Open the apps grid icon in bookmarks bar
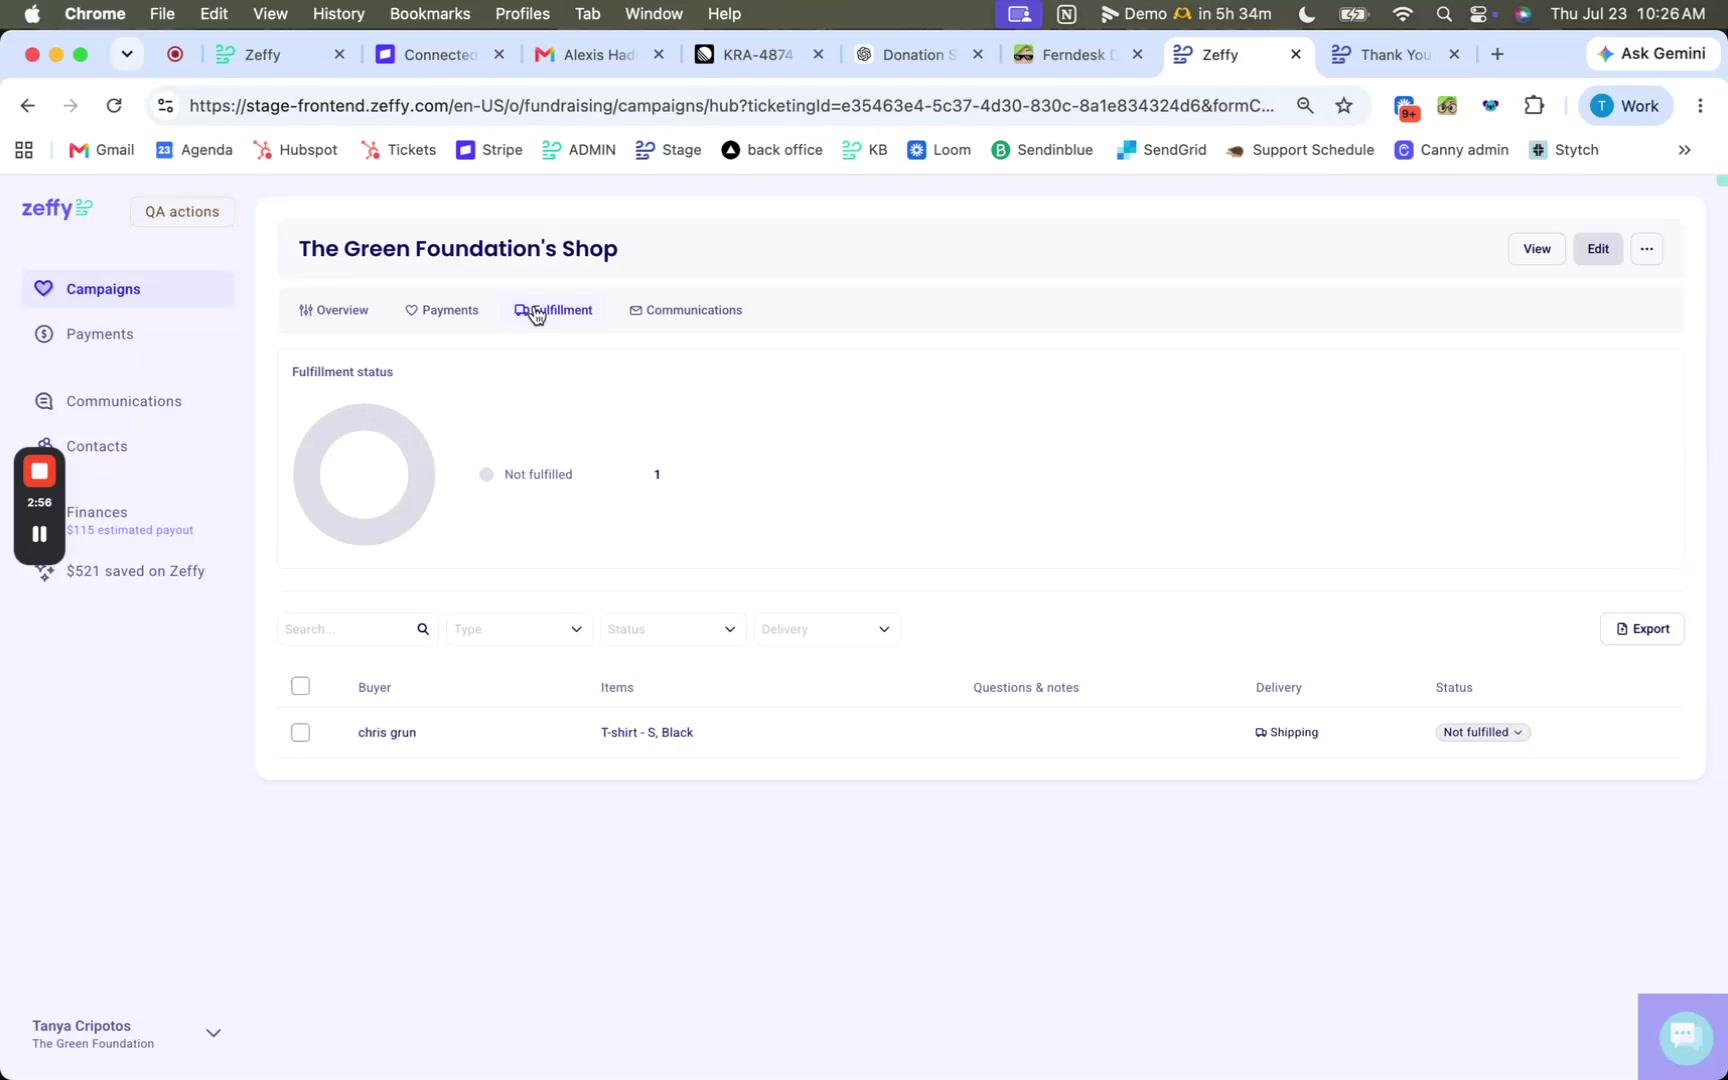The width and height of the screenshot is (1728, 1080). 24,150
